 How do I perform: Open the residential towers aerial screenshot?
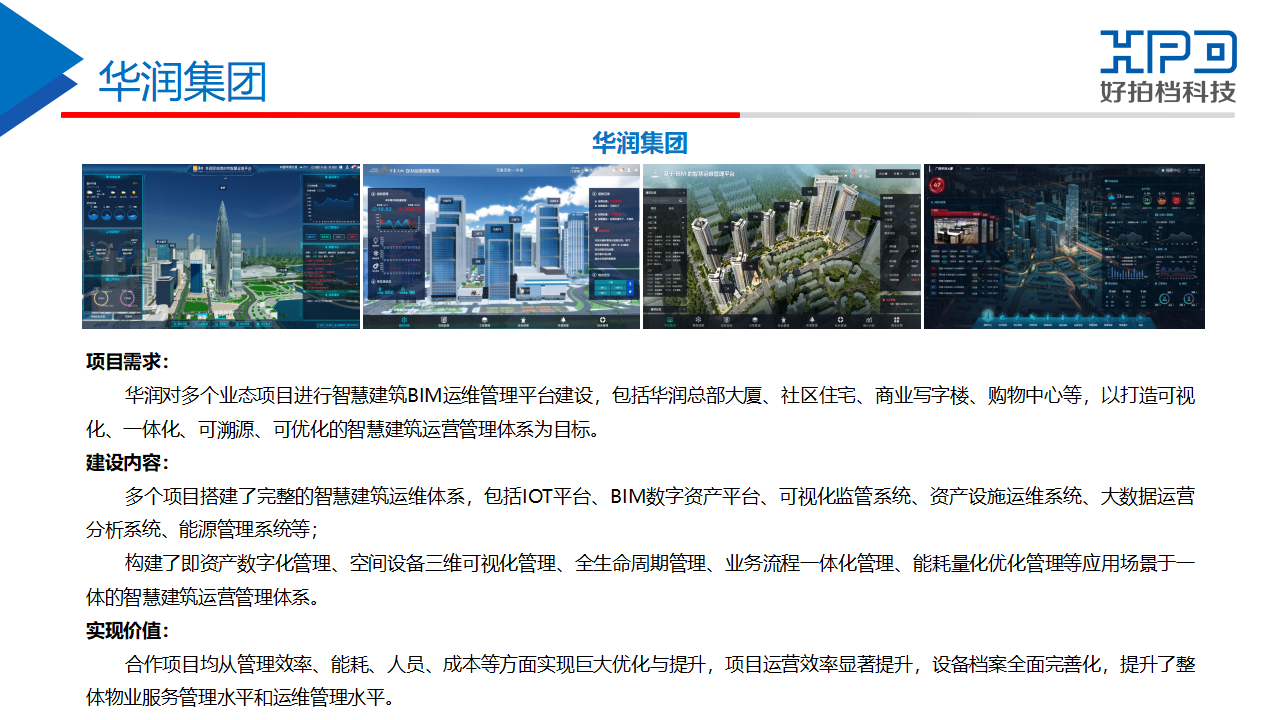782,246
